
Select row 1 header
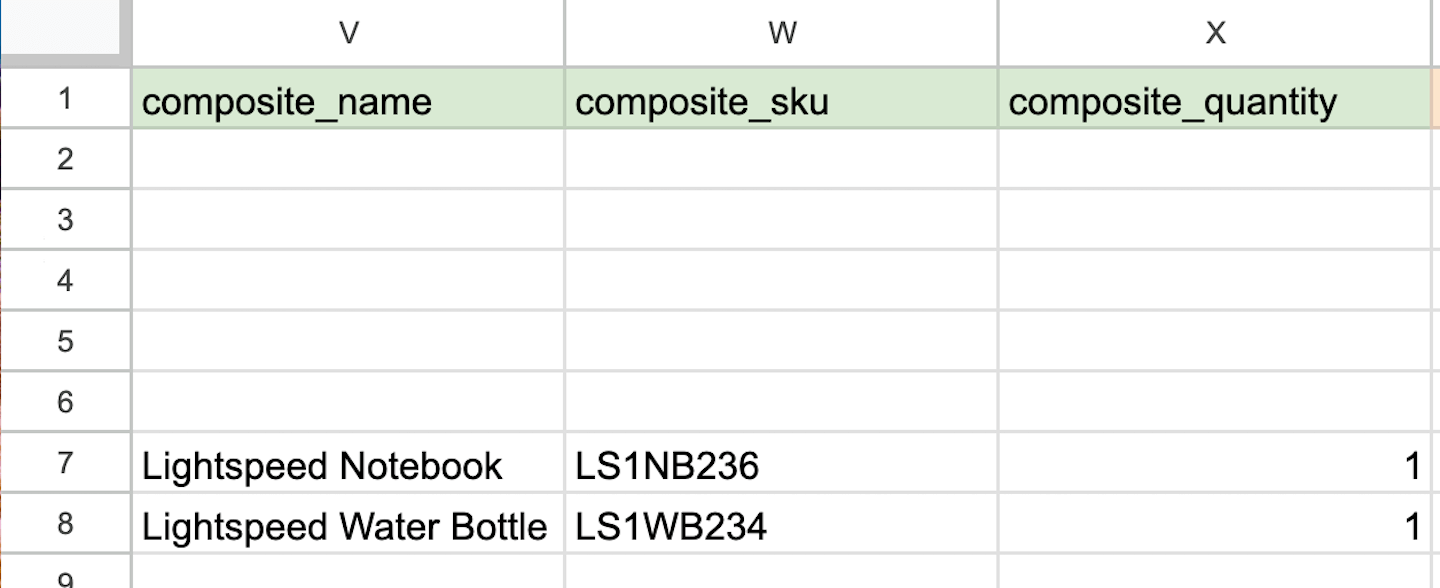pos(65,99)
